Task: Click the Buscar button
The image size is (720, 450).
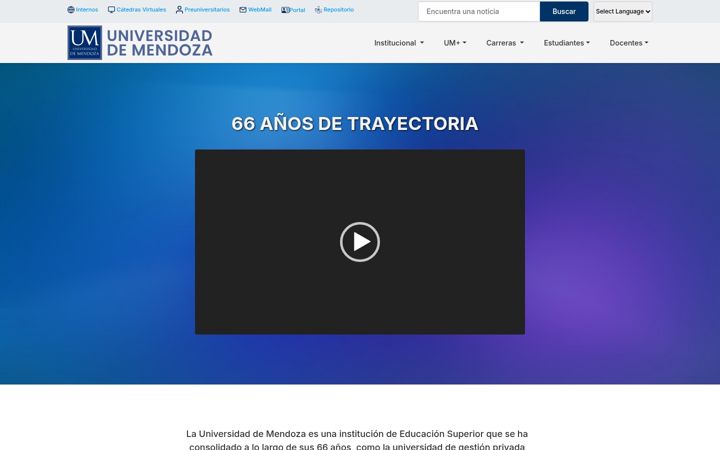Action: [564, 11]
